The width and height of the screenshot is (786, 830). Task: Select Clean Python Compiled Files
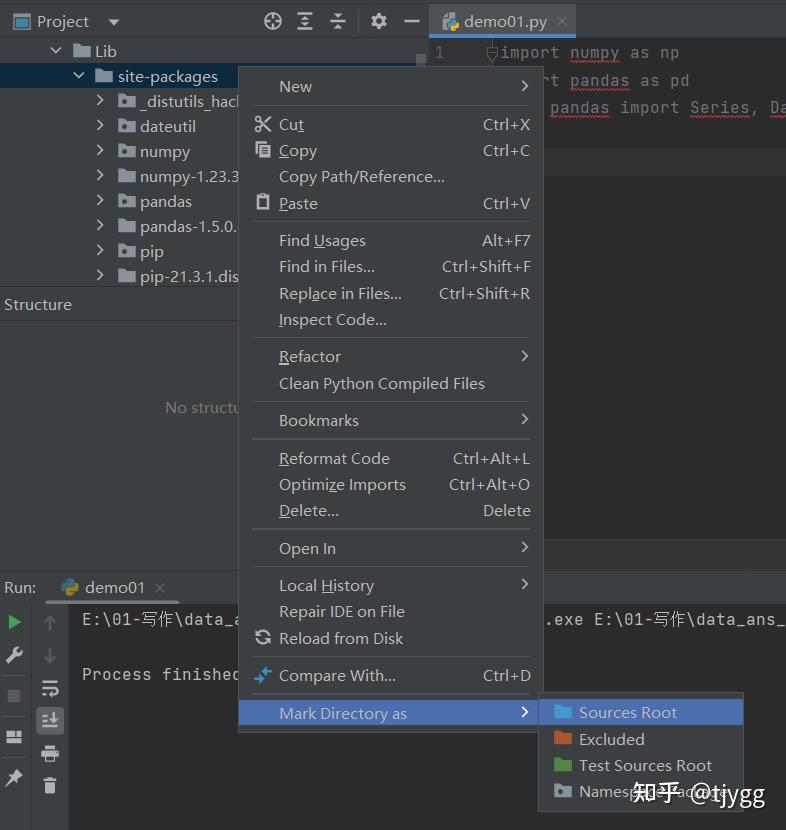click(x=391, y=383)
